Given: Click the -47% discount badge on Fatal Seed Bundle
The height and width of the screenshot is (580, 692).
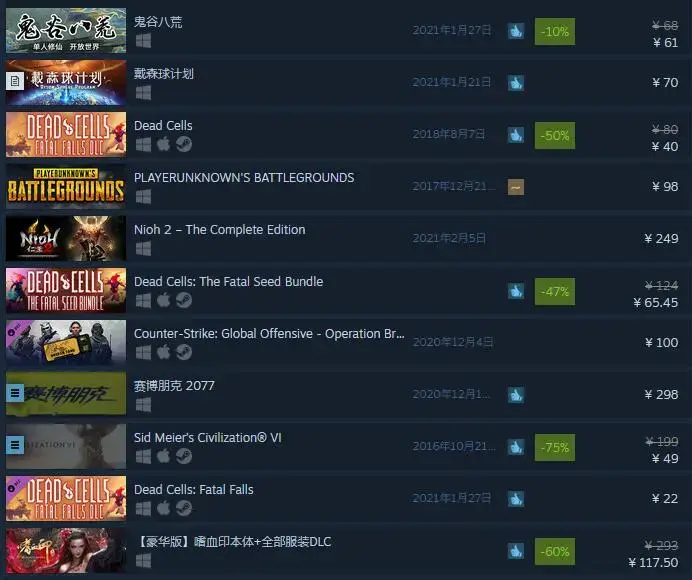Looking at the screenshot, I should coord(555,291).
